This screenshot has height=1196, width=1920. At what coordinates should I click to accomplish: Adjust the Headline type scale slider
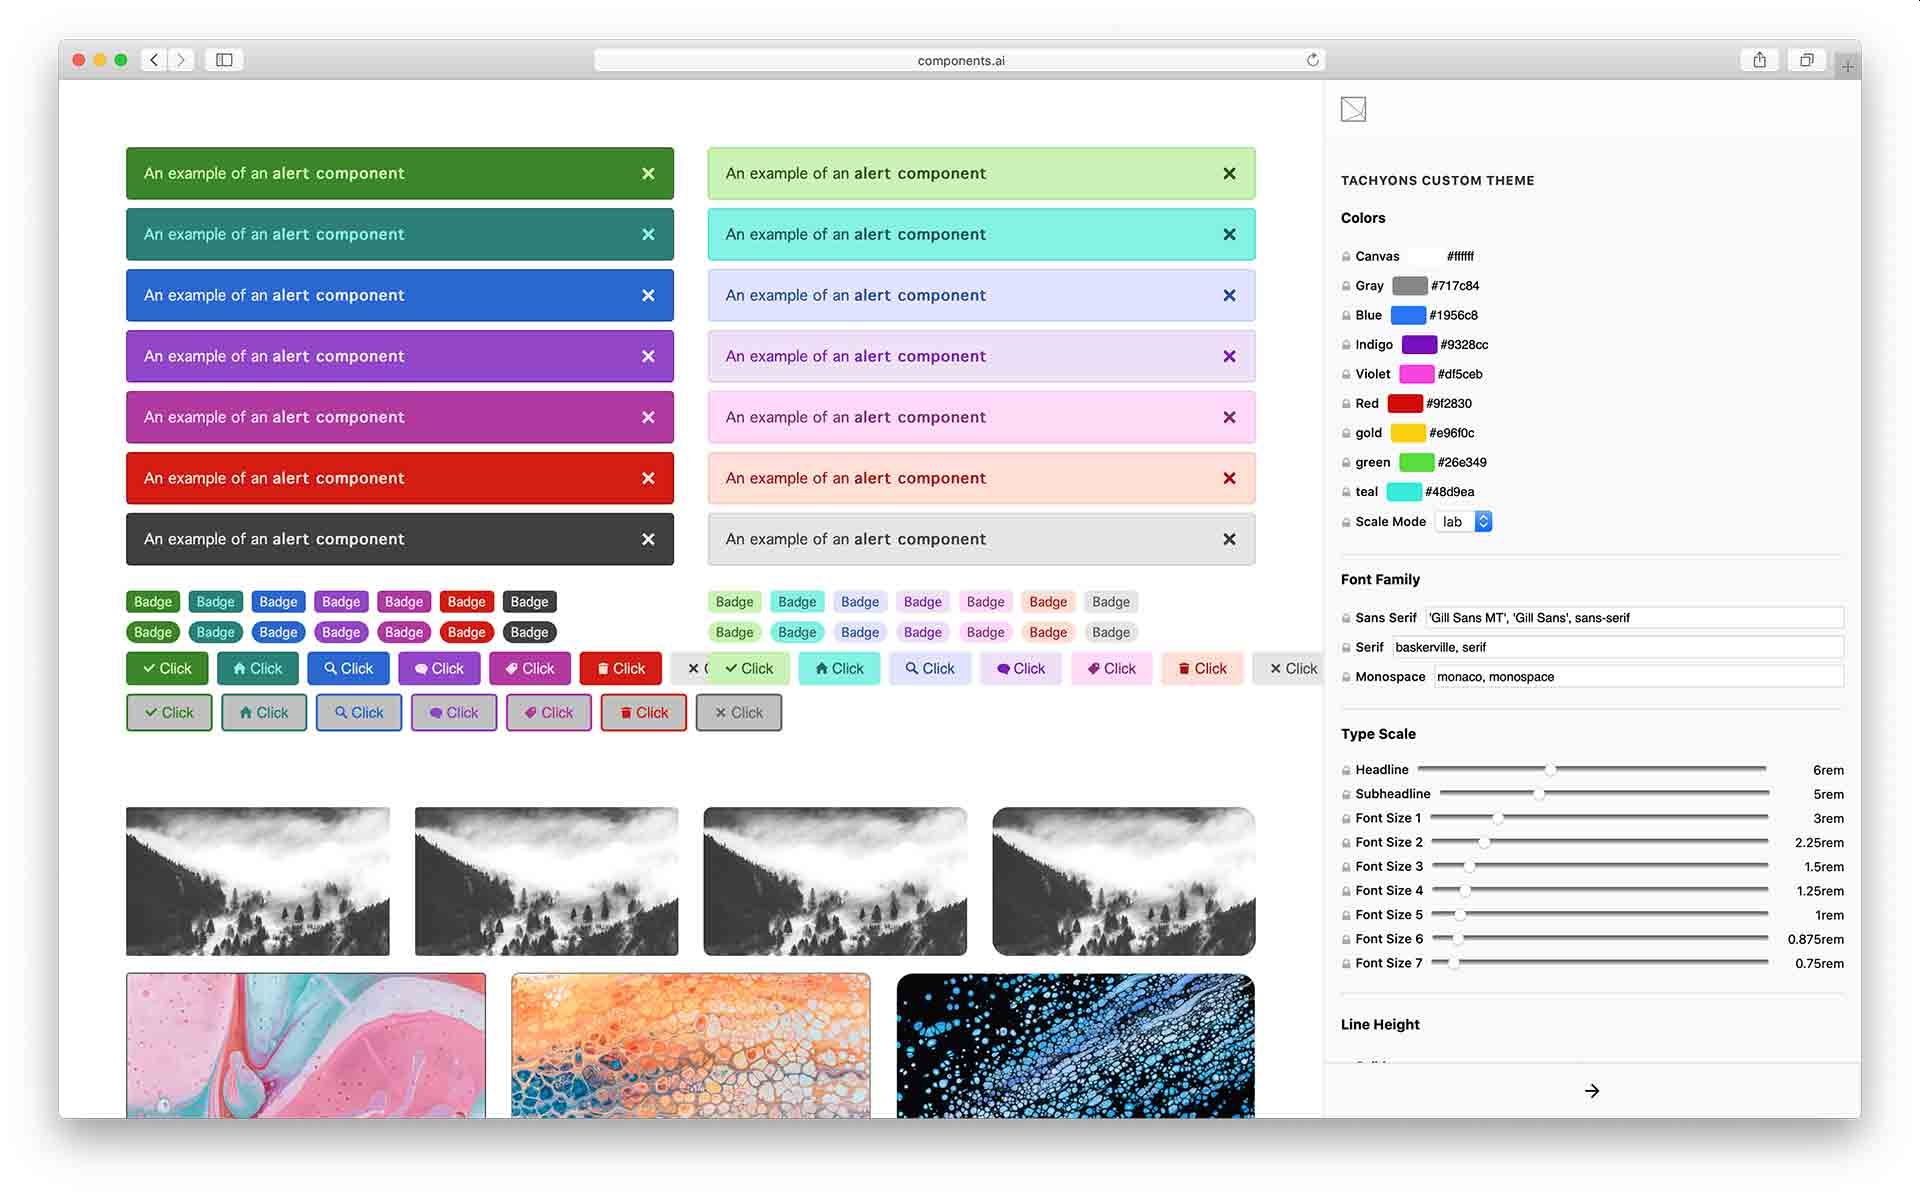[1551, 769]
